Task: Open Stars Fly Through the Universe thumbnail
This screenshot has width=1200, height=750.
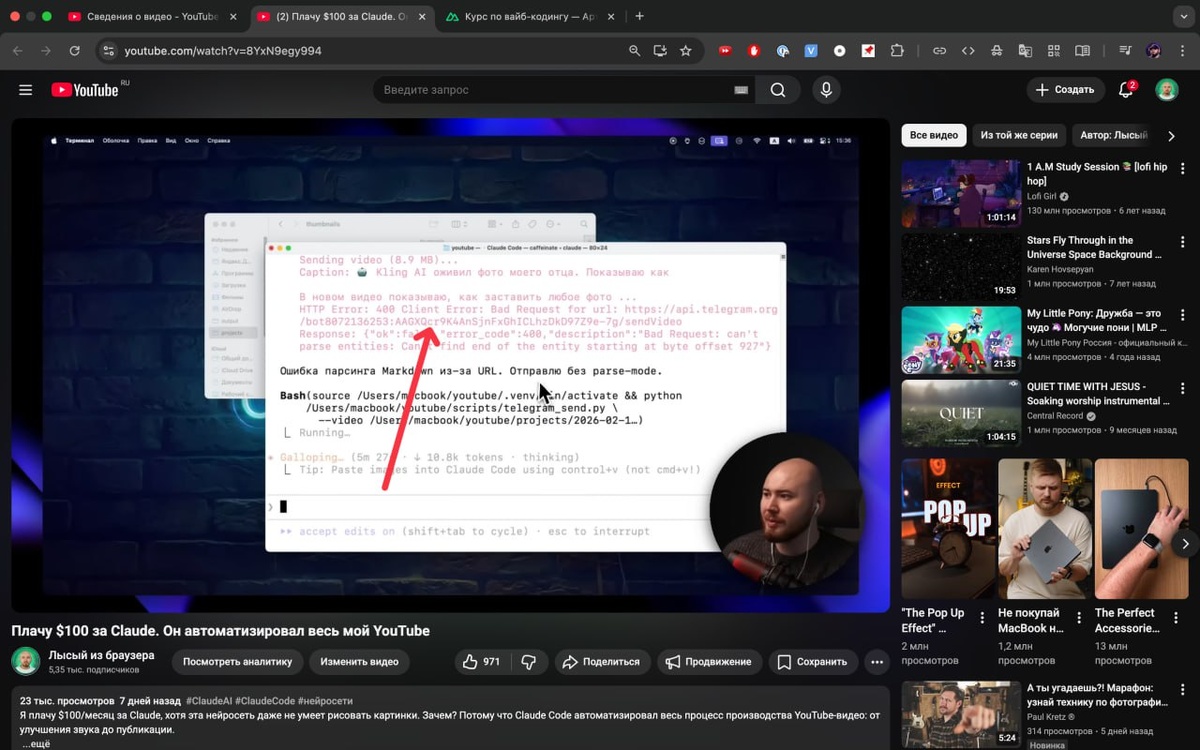Action: click(x=961, y=267)
